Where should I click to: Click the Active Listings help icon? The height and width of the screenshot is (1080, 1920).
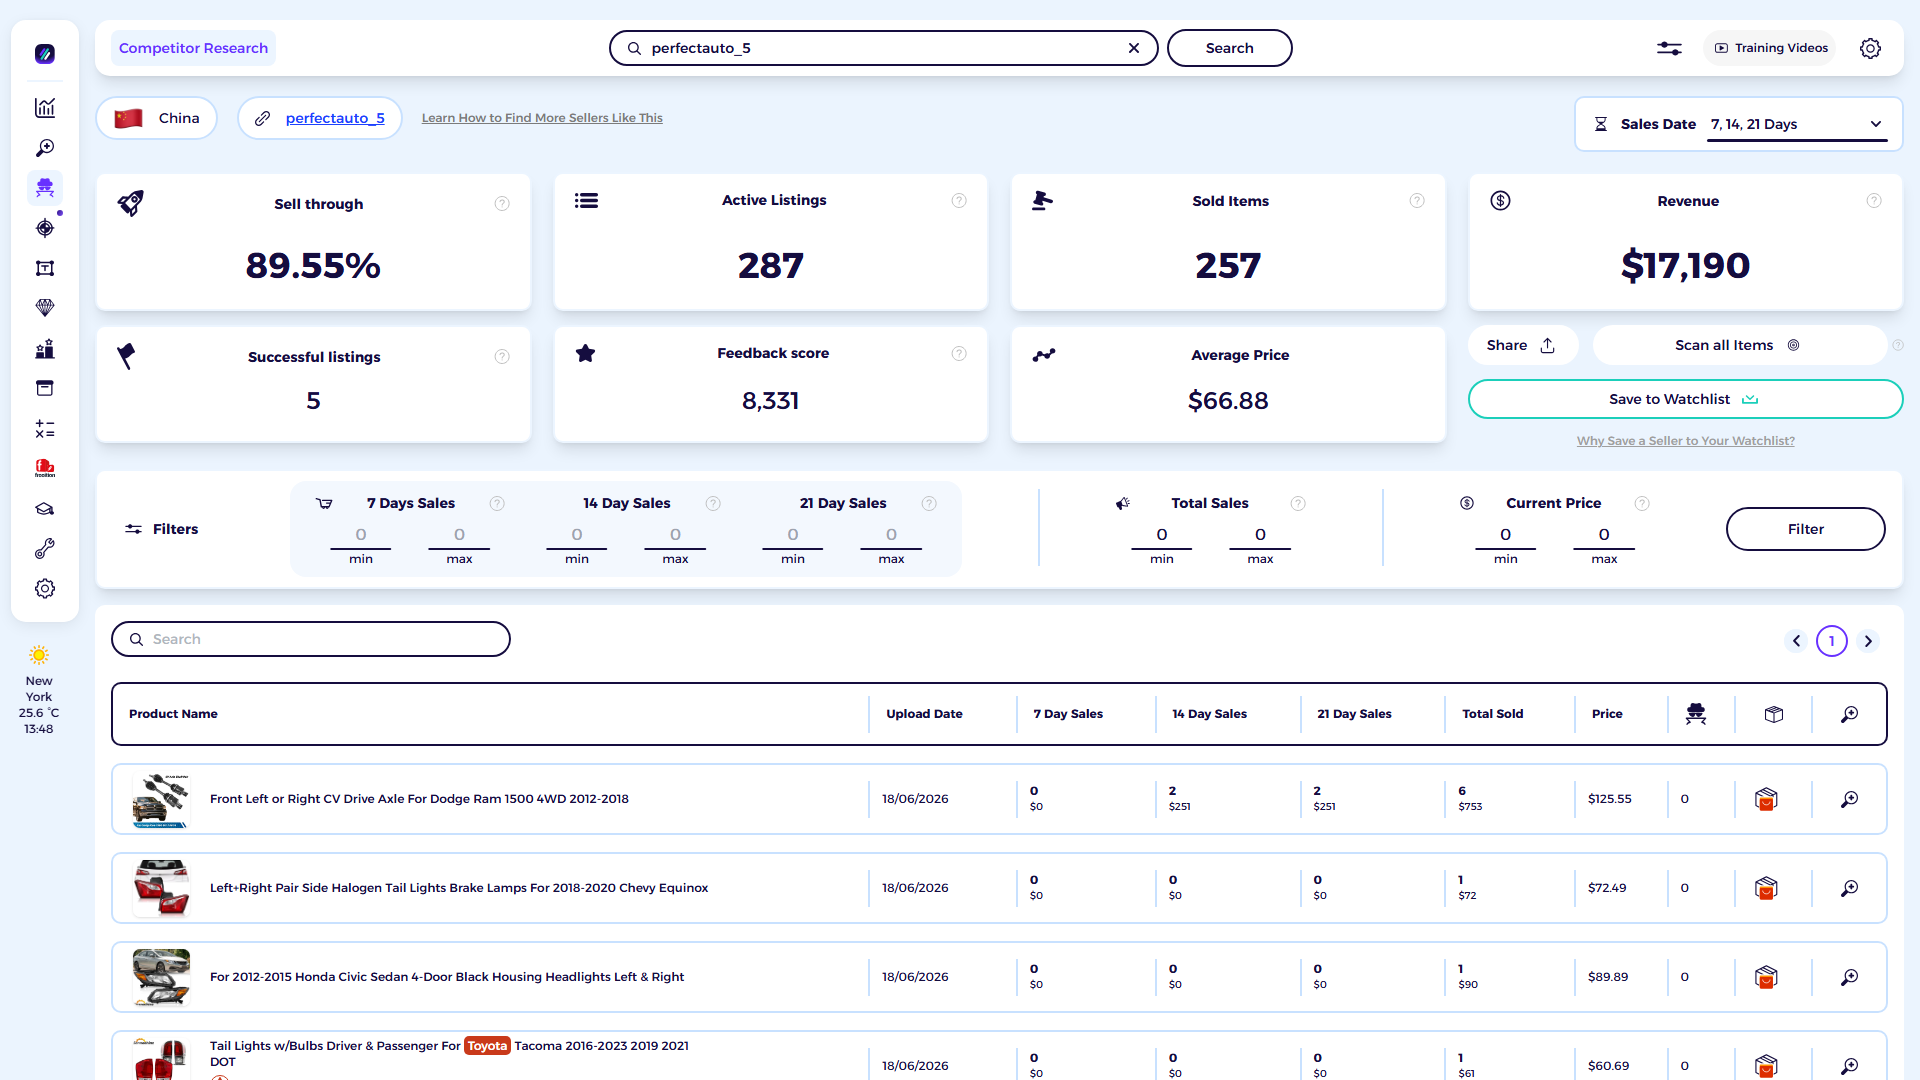(959, 201)
